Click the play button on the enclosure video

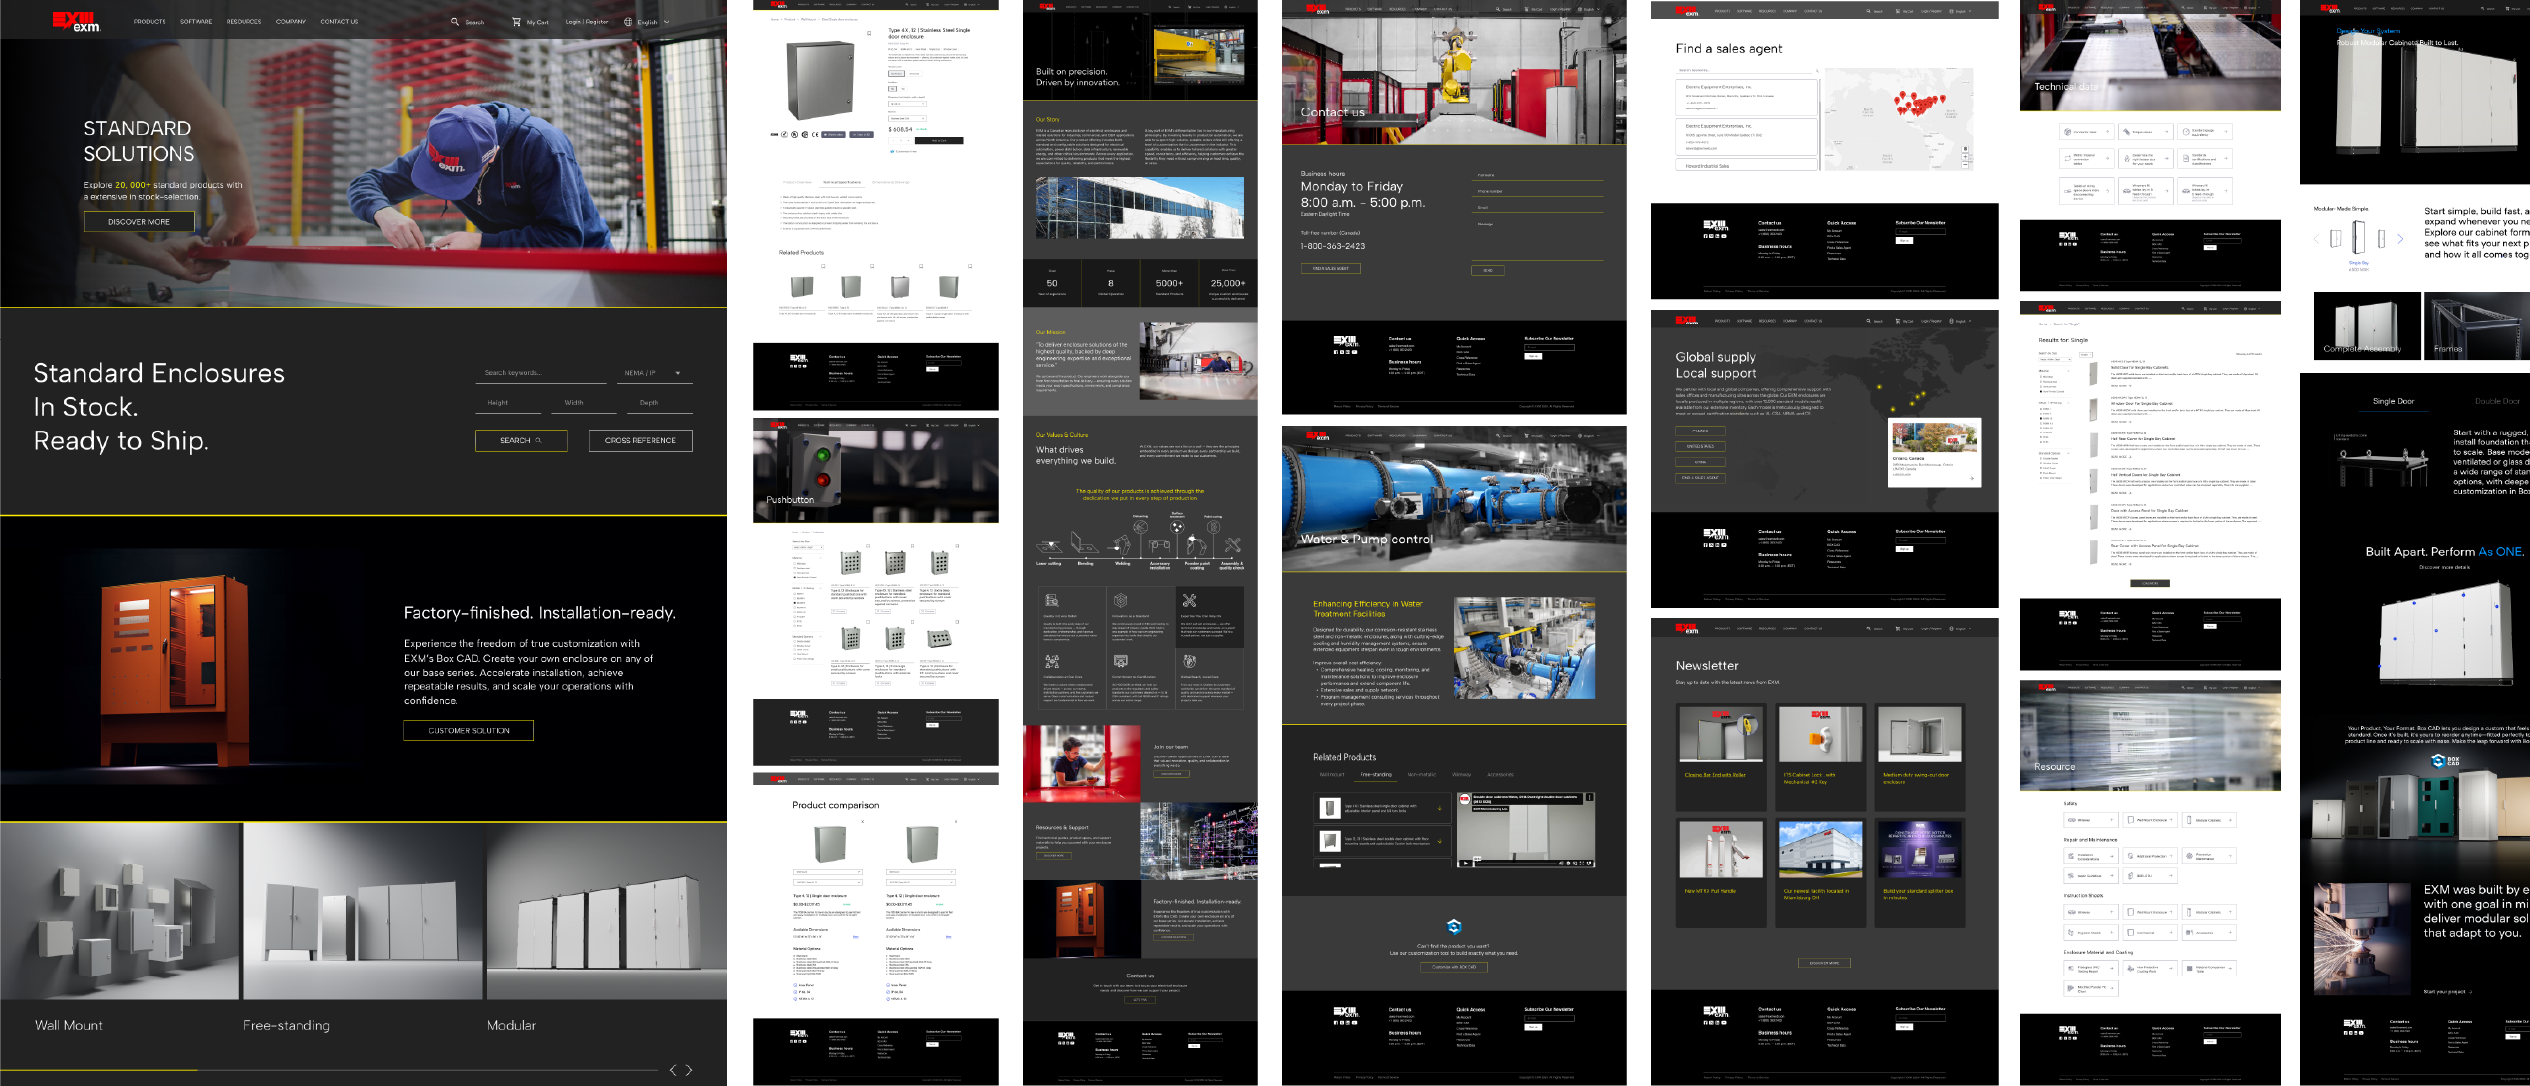click(1466, 863)
